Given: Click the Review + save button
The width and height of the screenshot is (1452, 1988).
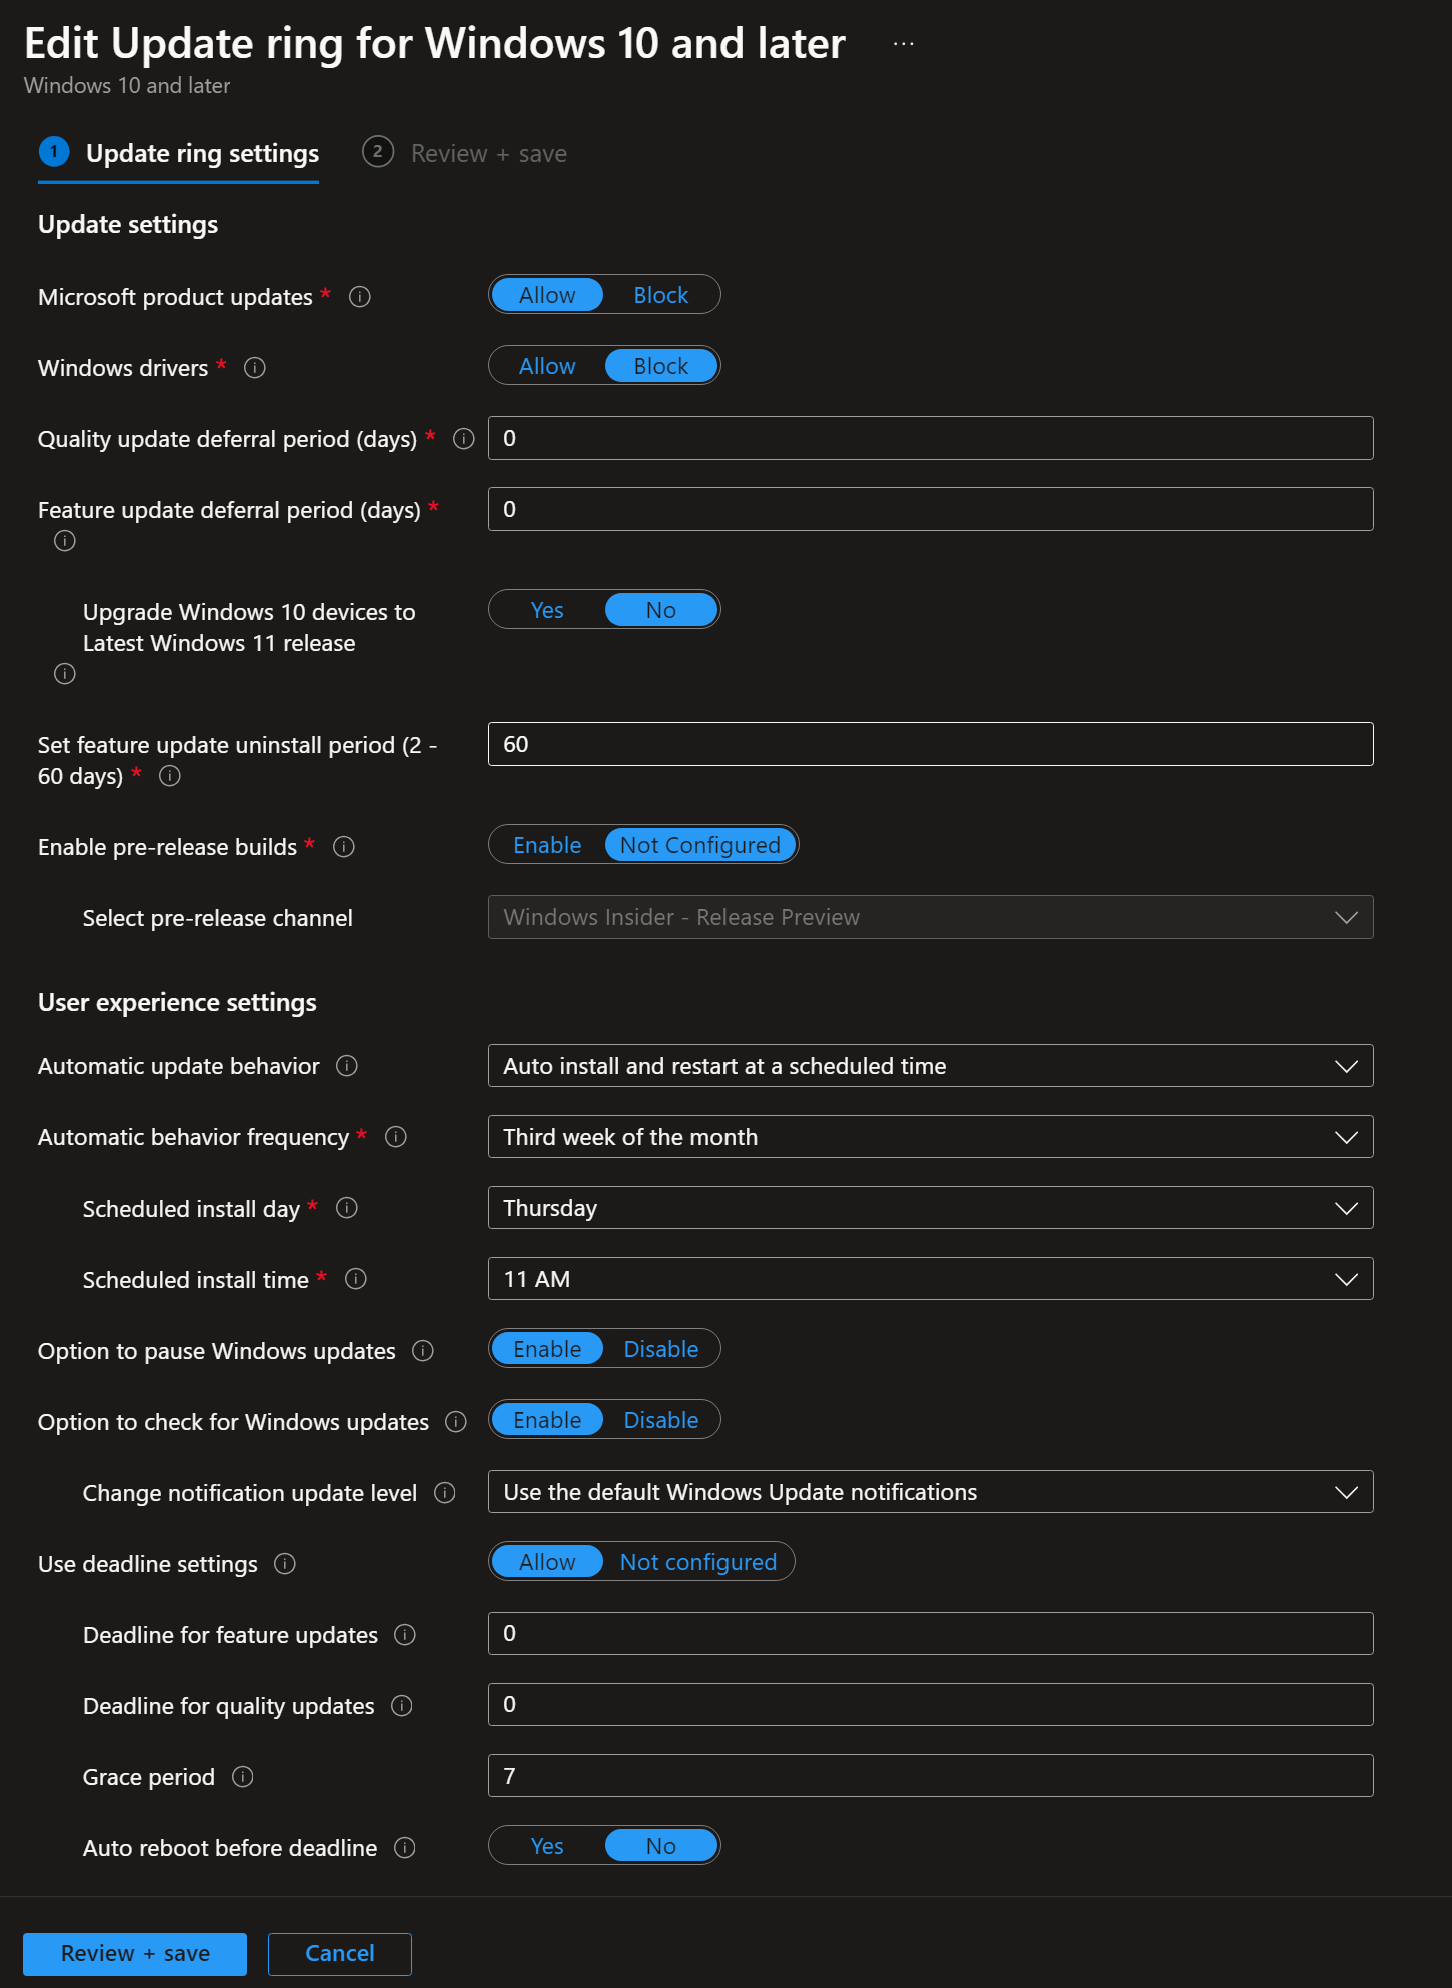Looking at the screenshot, I should click(x=135, y=1954).
